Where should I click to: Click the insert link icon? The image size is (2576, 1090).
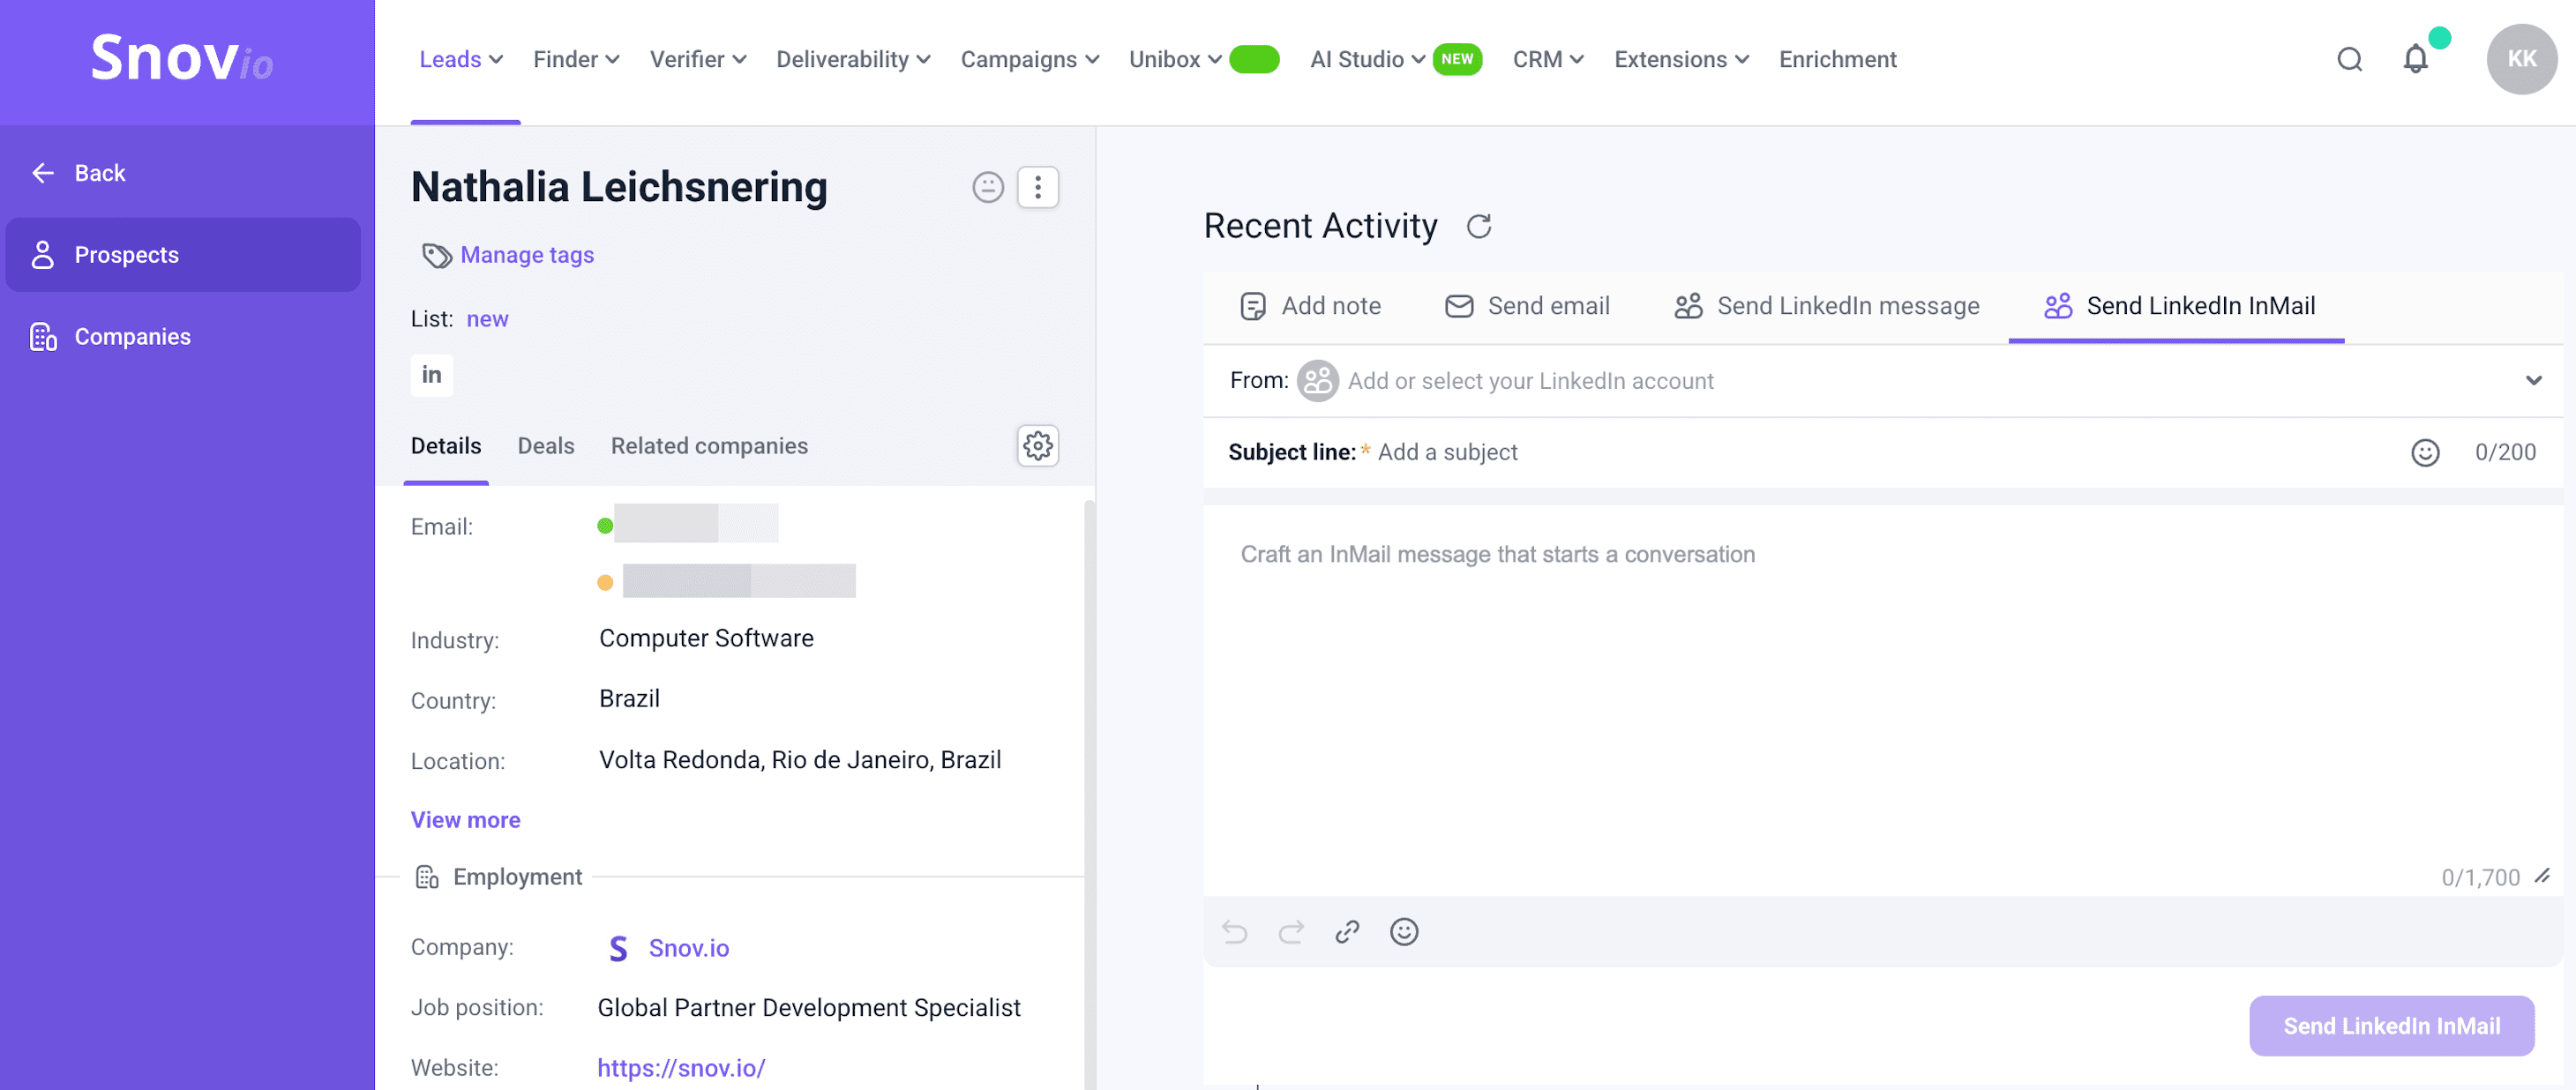tap(1347, 931)
